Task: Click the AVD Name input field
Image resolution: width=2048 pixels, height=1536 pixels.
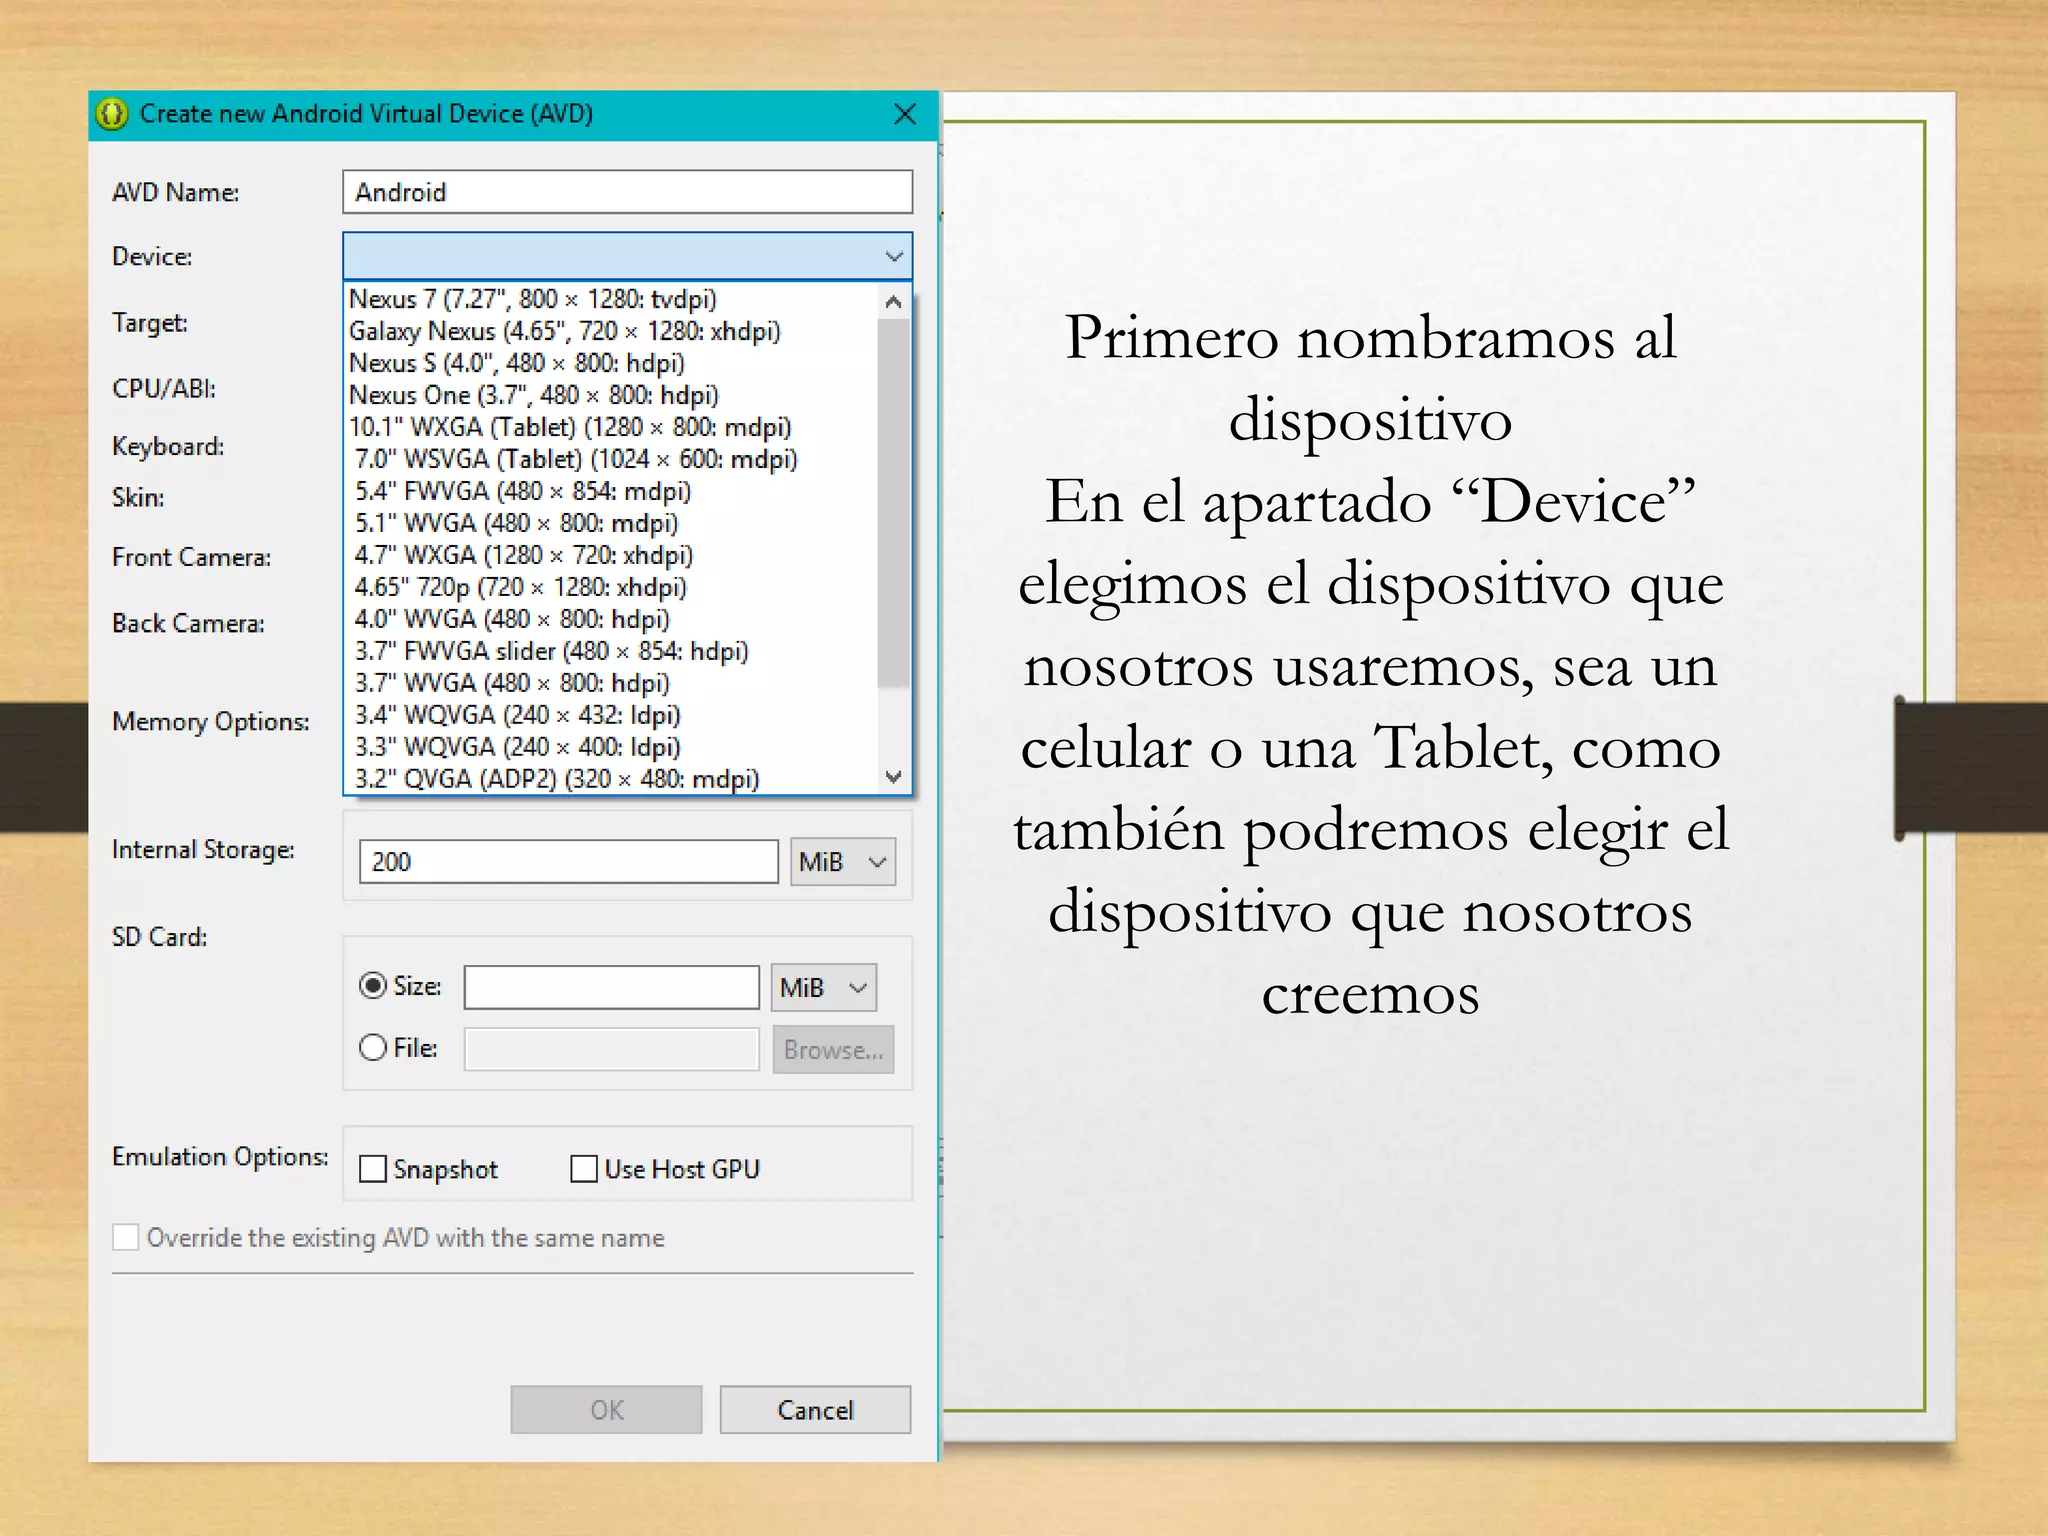Action: [x=627, y=192]
